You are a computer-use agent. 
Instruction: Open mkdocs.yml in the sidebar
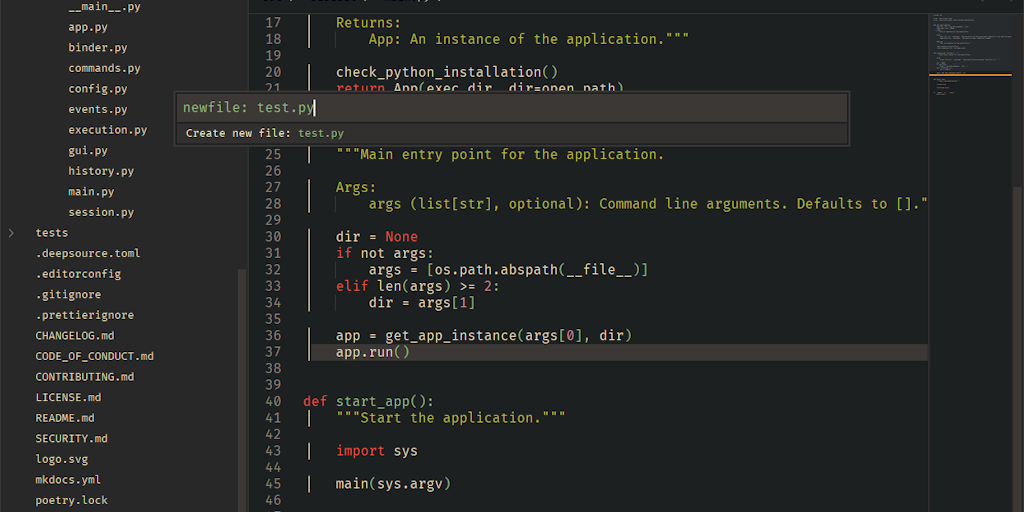(68, 480)
